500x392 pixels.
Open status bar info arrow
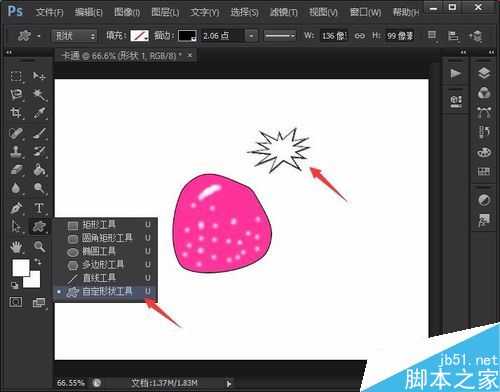[229, 384]
